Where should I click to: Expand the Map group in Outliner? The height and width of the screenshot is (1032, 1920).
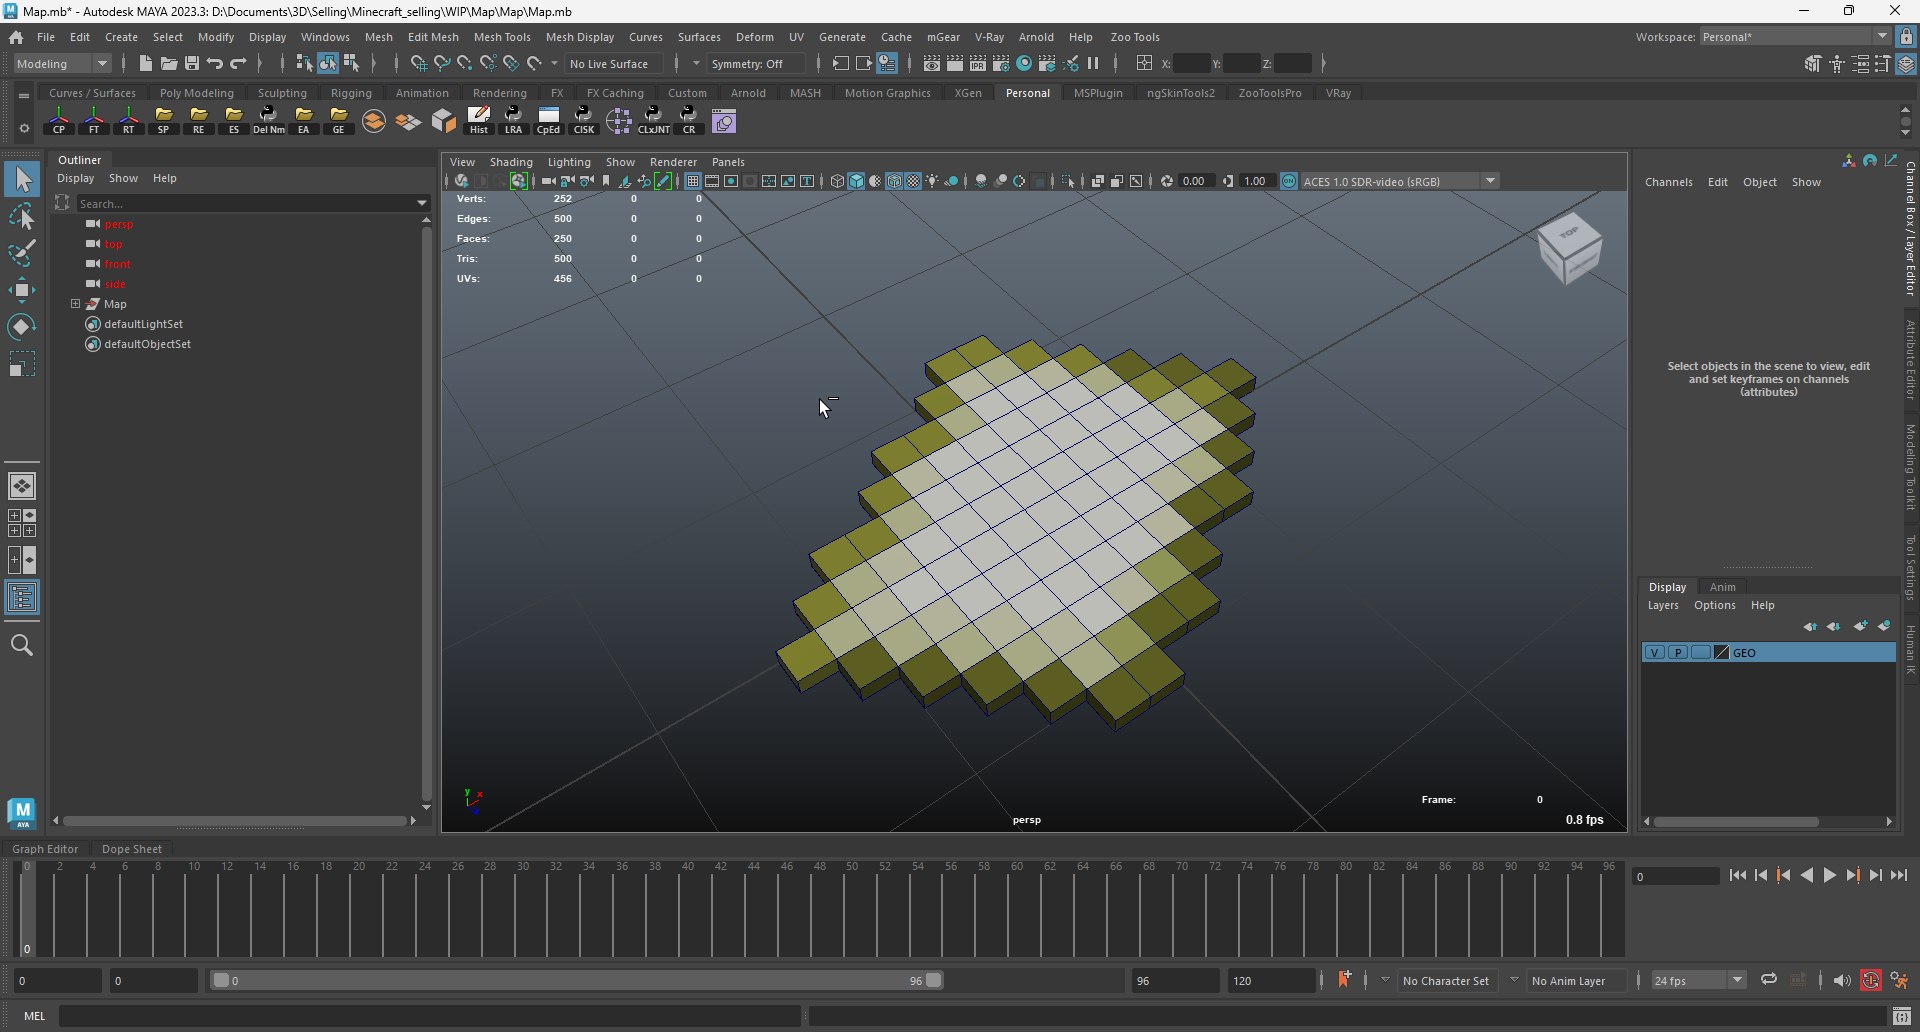75,303
